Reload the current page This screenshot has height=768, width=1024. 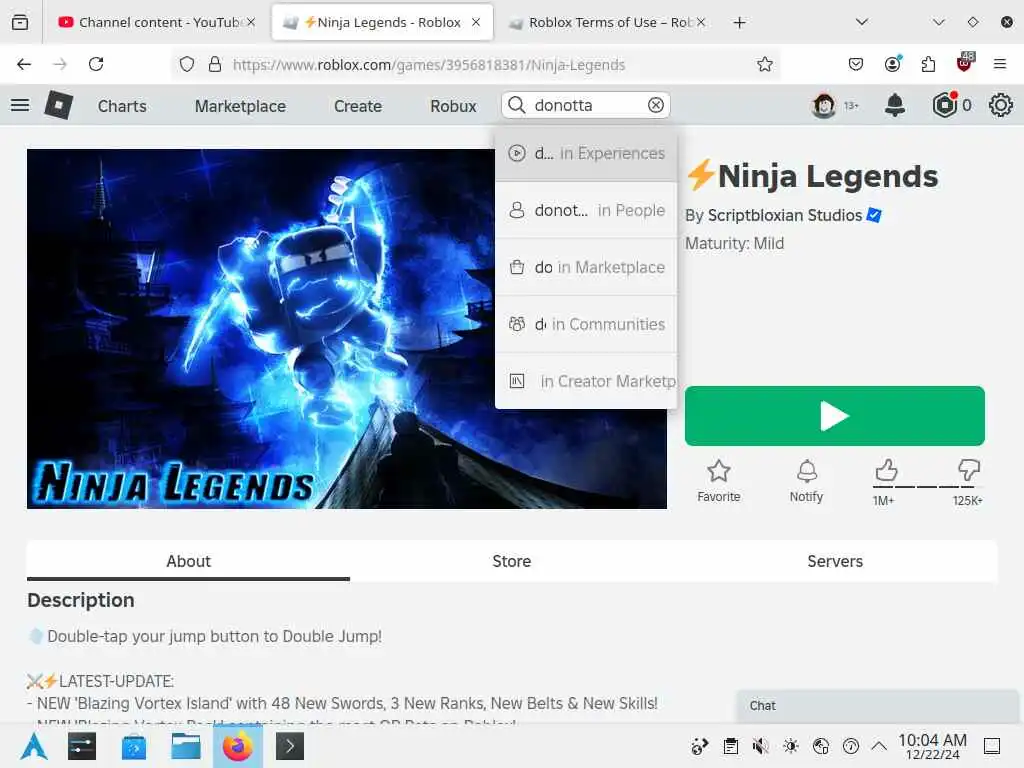[x=96, y=64]
